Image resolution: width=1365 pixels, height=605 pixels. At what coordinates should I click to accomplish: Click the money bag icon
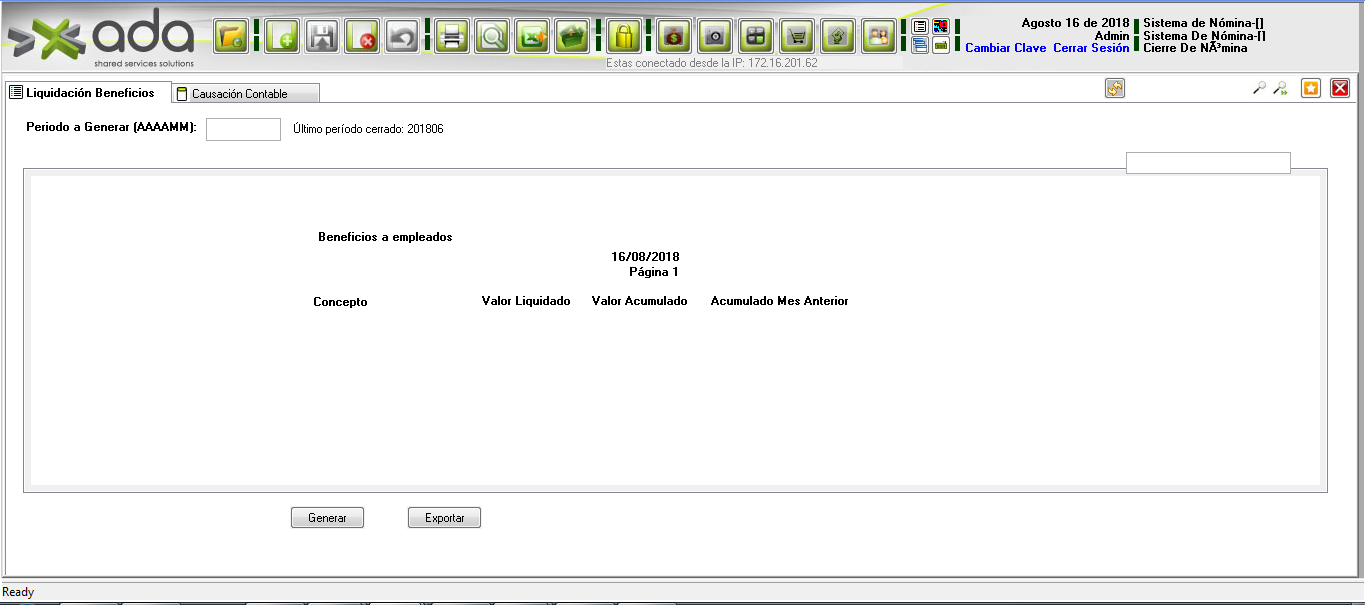[675, 37]
